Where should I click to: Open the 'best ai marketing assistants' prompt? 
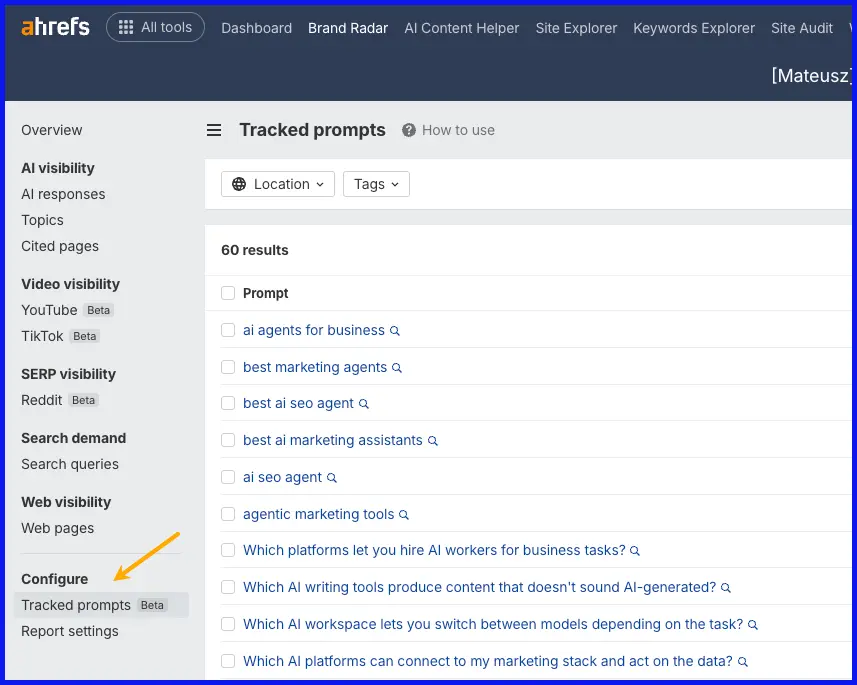click(x=333, y=440)
